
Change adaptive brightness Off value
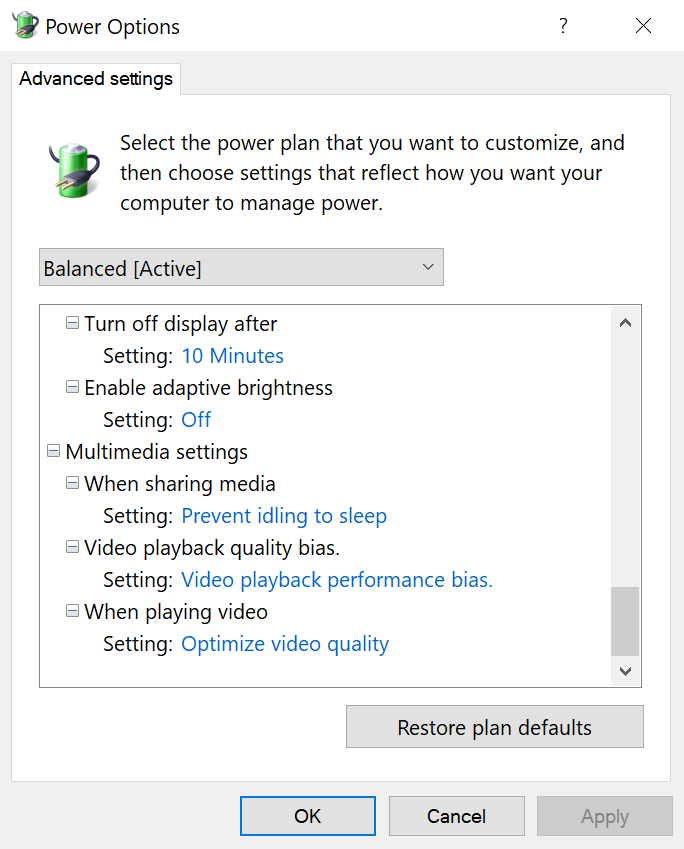196,420
